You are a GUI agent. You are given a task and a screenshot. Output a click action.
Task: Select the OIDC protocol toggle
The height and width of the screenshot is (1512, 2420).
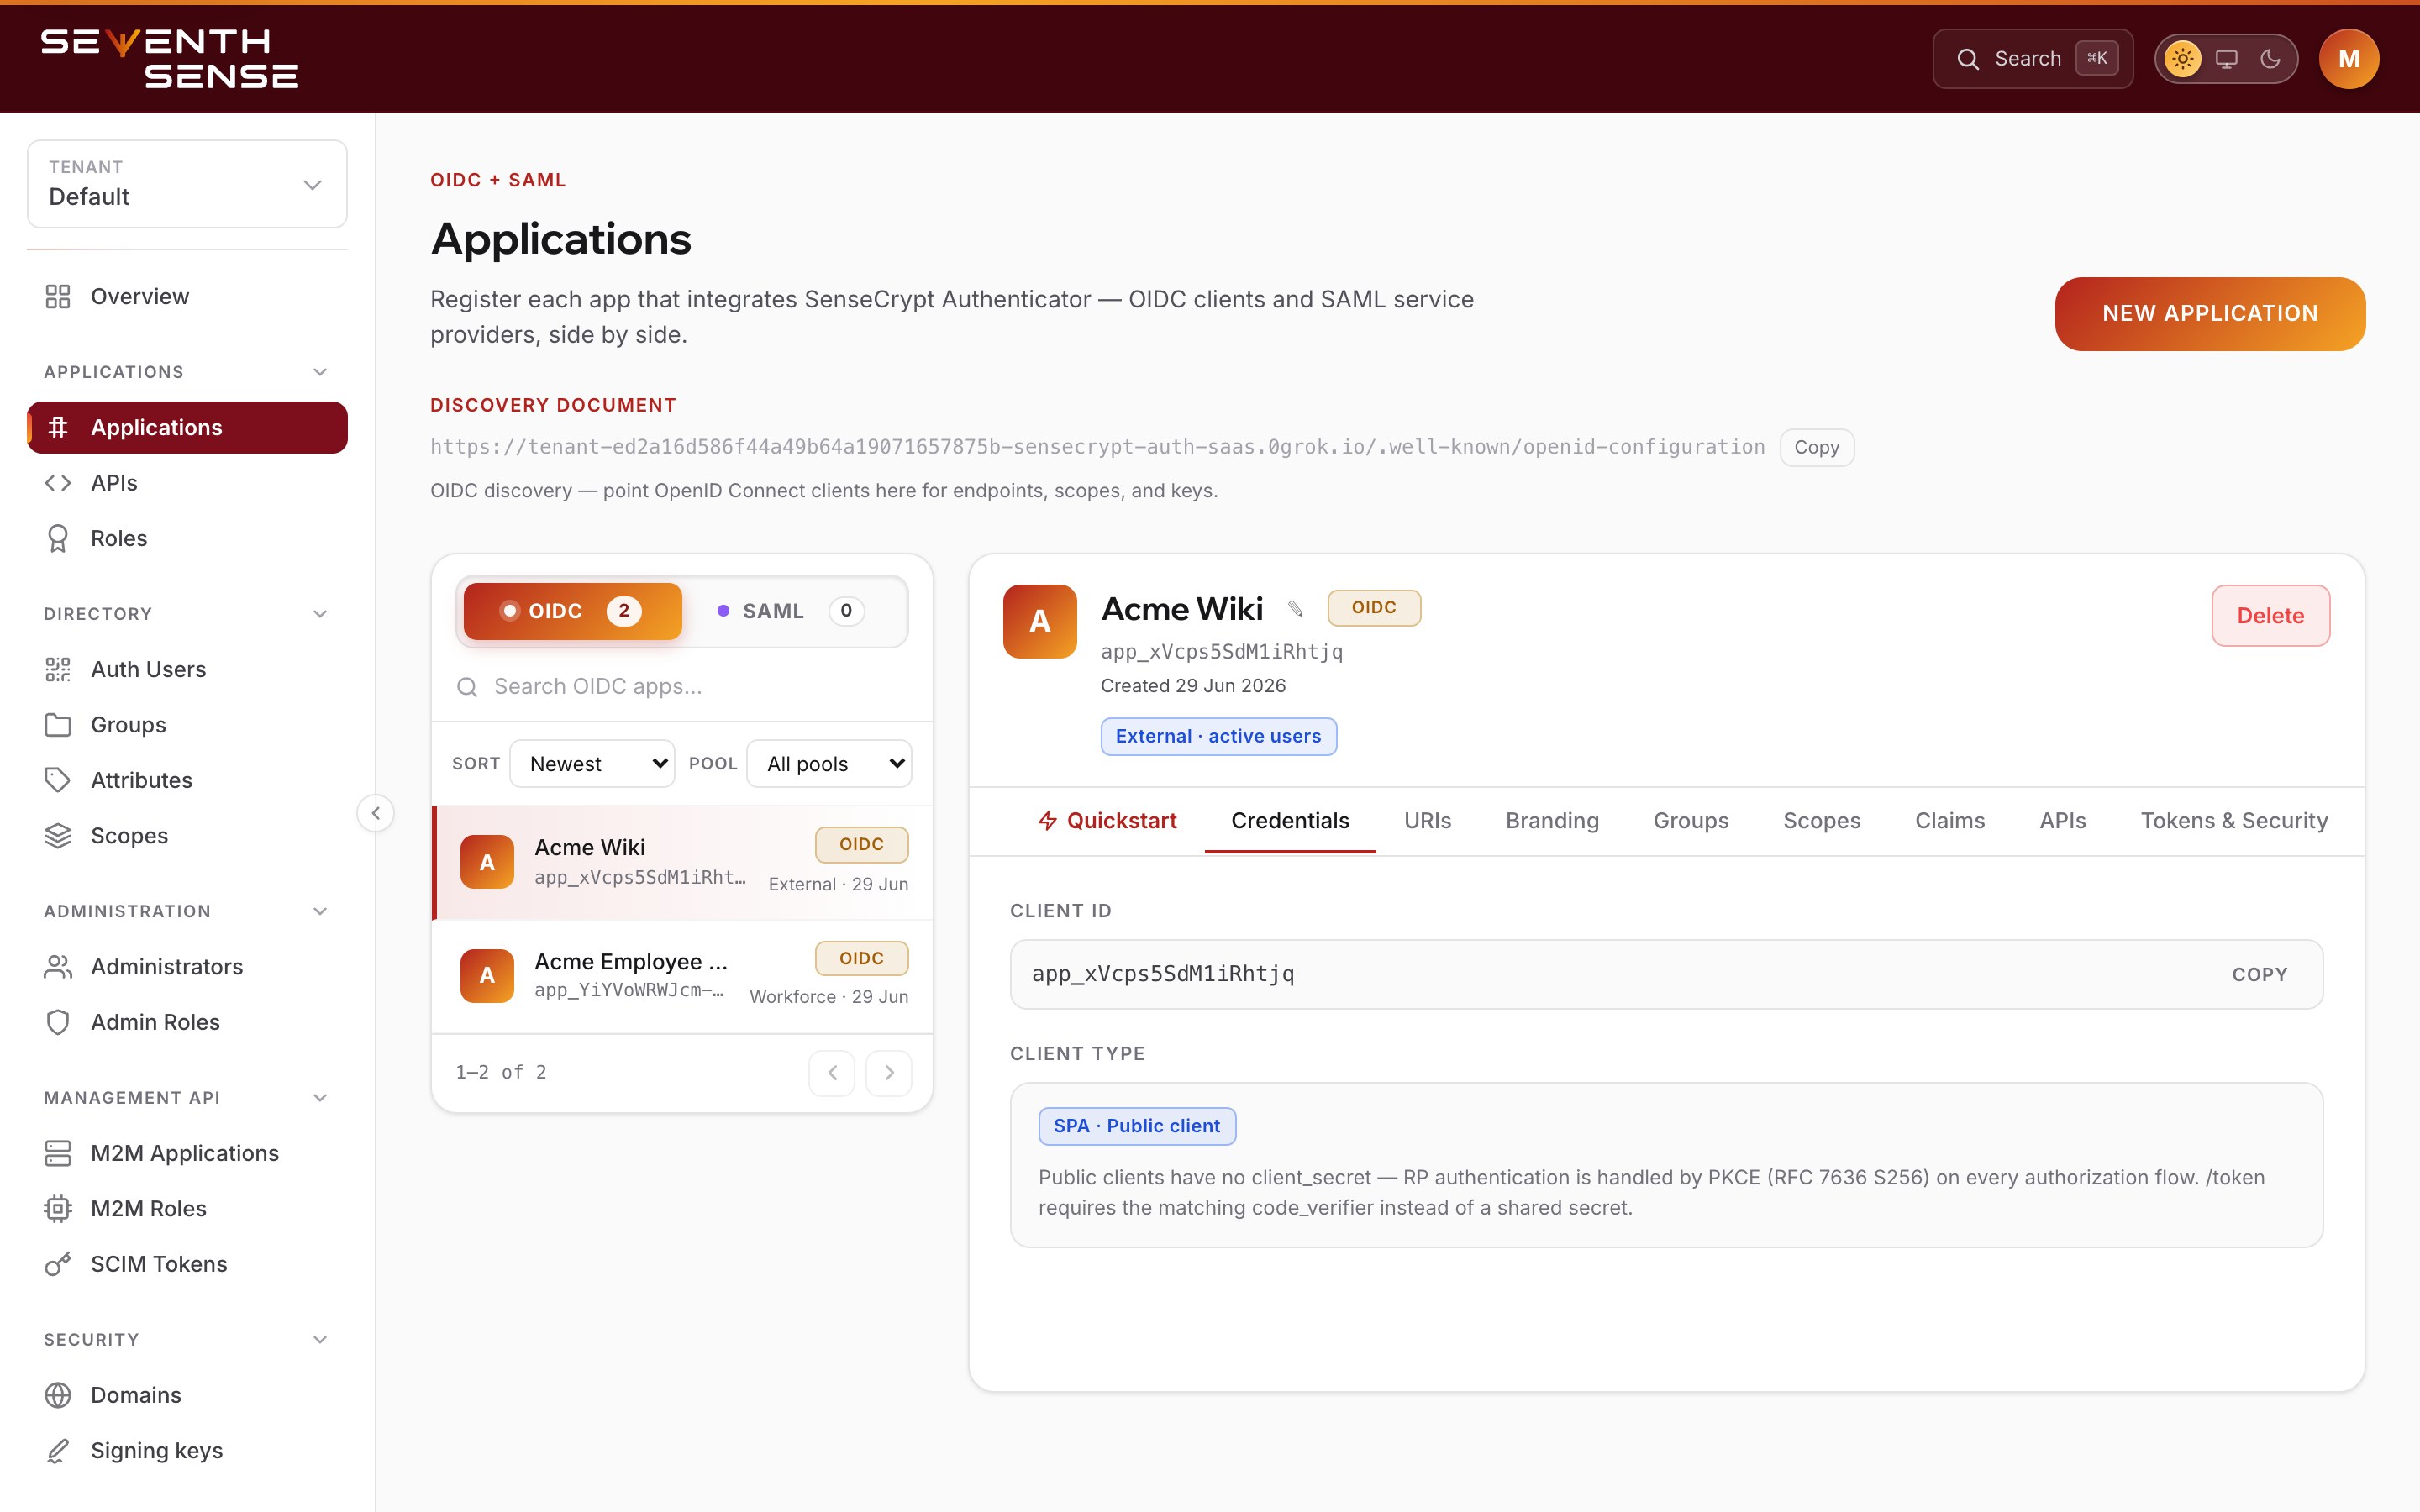[x=573, y=611]
